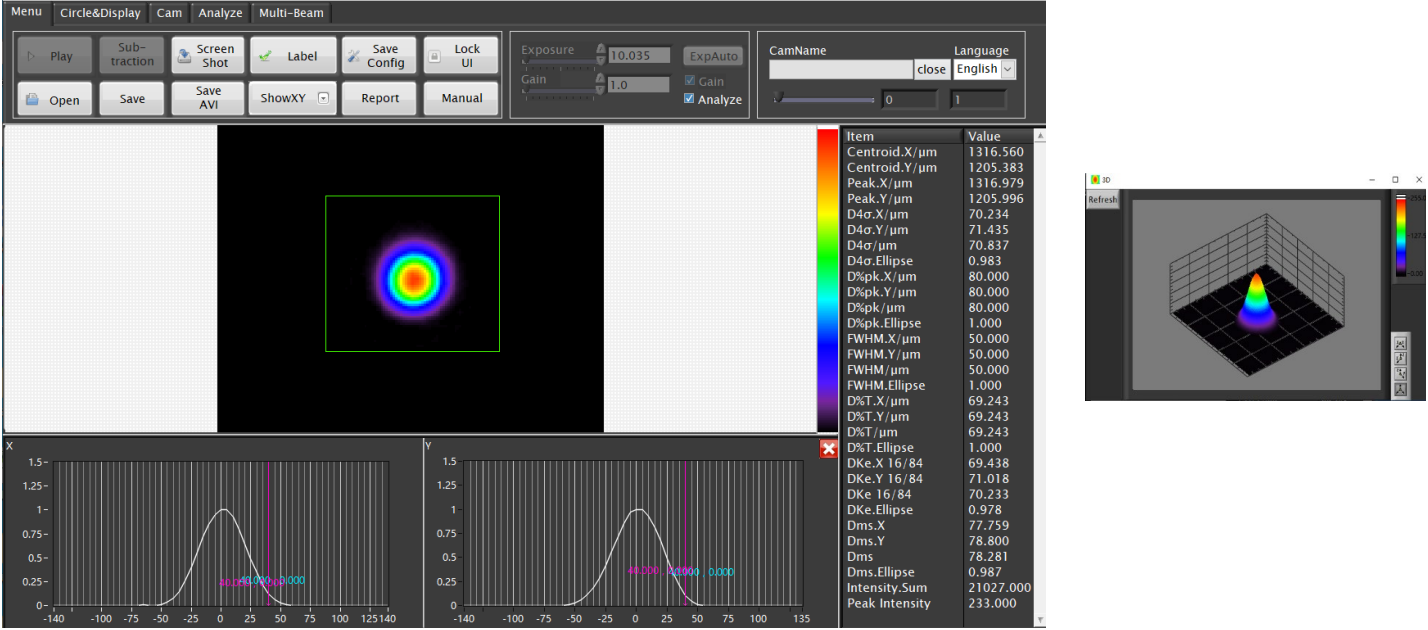Click the Play button
Viewport: 1428px width, 630px height.
coord(54,56)
